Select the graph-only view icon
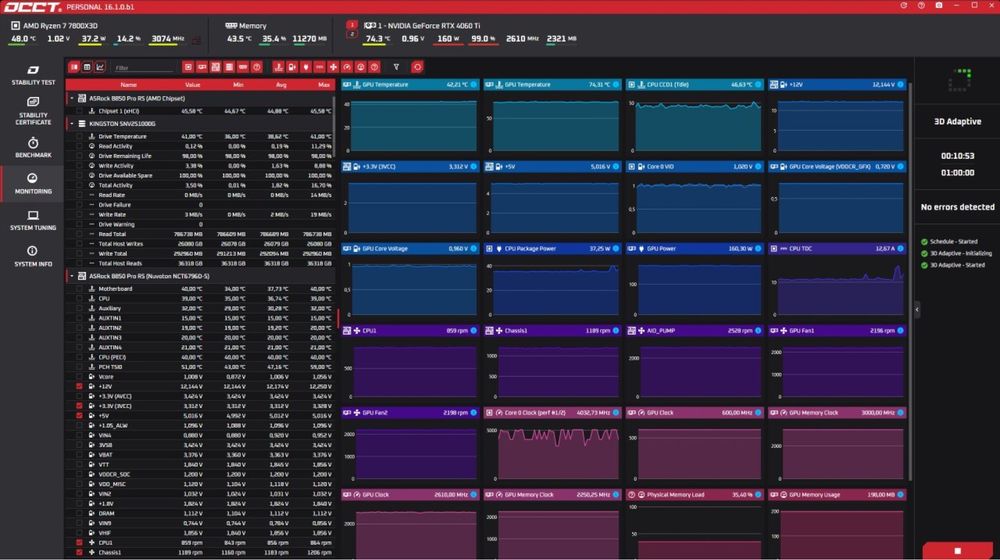 (99, 67)
